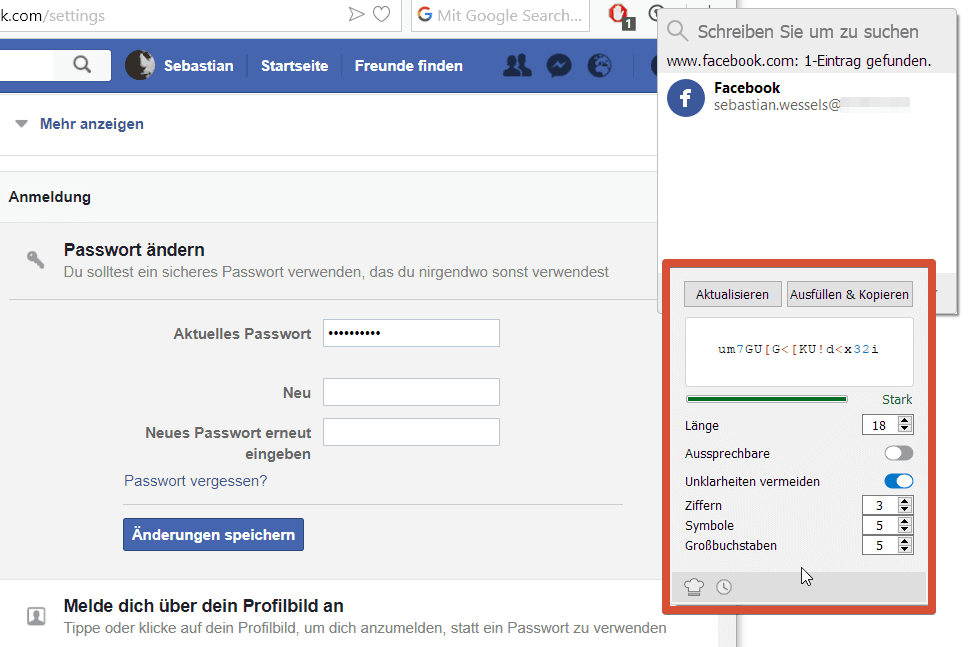
Task: Click the browser address bar URL
Action: [x=53, y=15]
